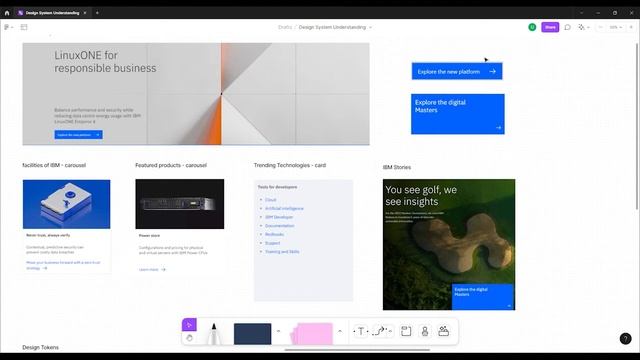Select the 'Trending Technologies - card' label
This screenshot has width=640, height=360.
(x=290, y=165)
